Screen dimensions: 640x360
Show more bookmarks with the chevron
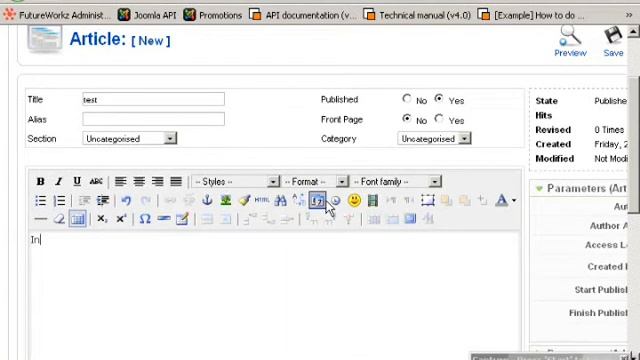pos(629,15)
